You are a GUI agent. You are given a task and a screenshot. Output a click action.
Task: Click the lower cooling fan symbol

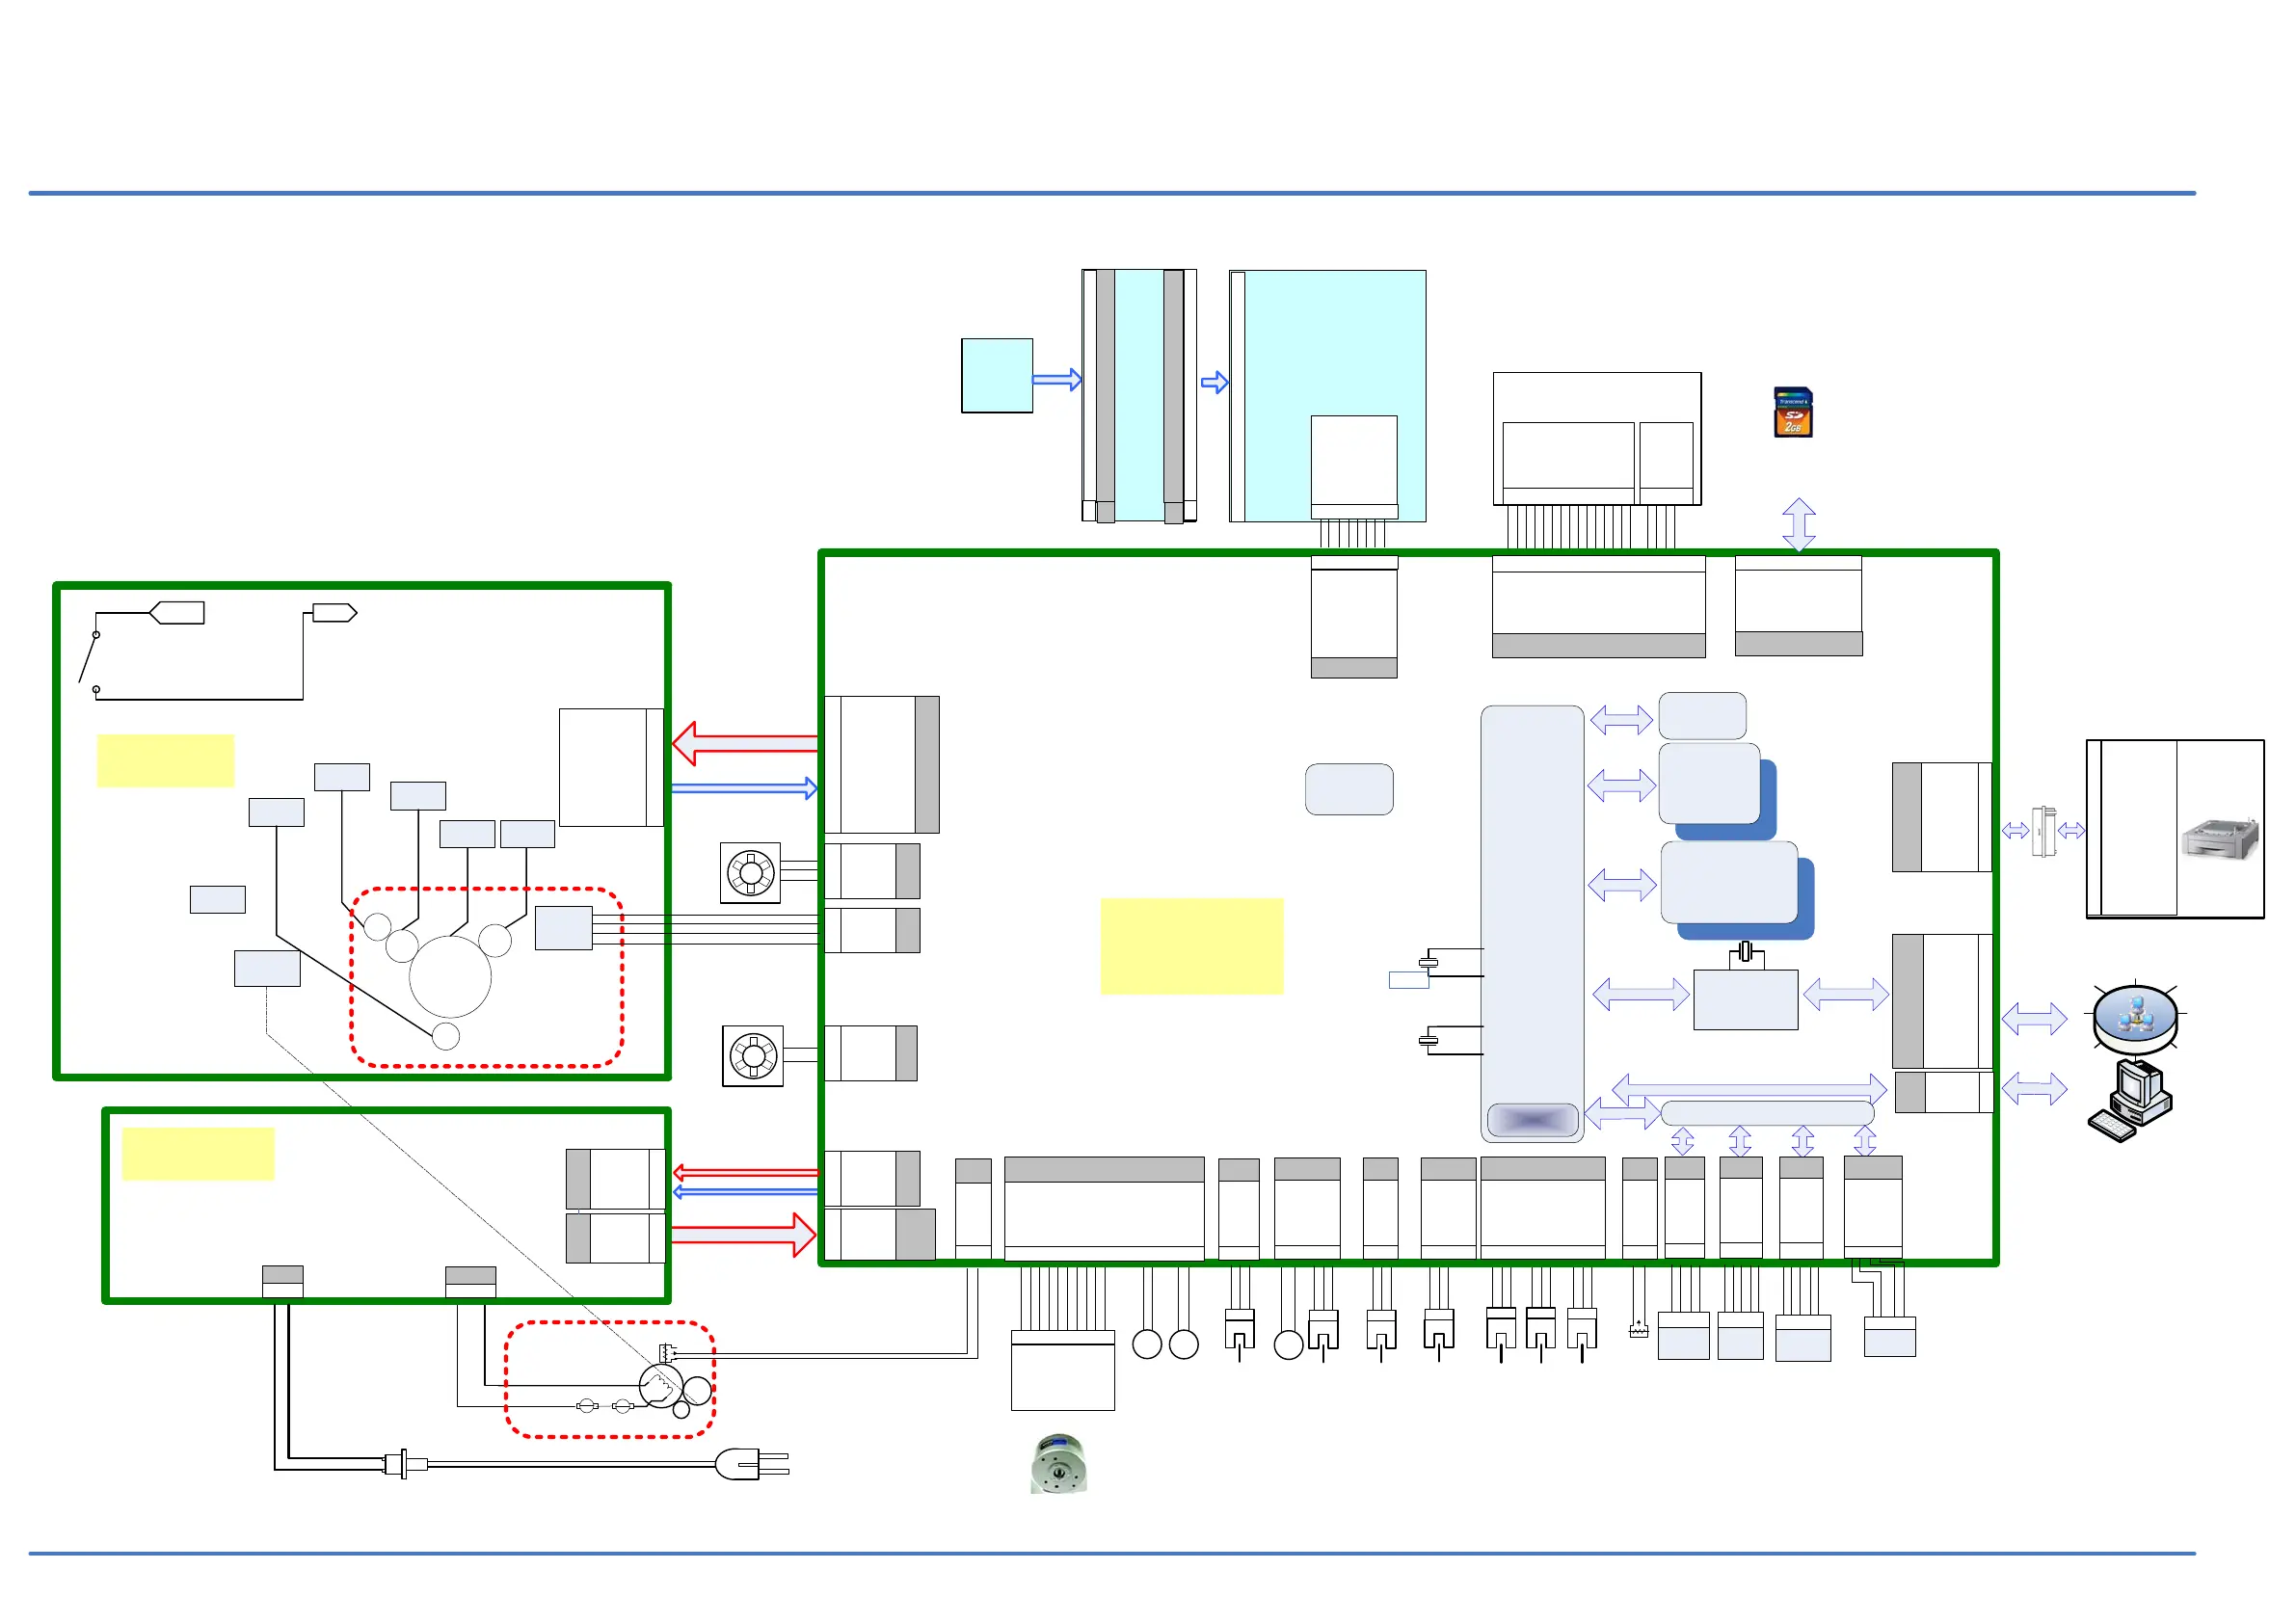[x=753, y=1055]
